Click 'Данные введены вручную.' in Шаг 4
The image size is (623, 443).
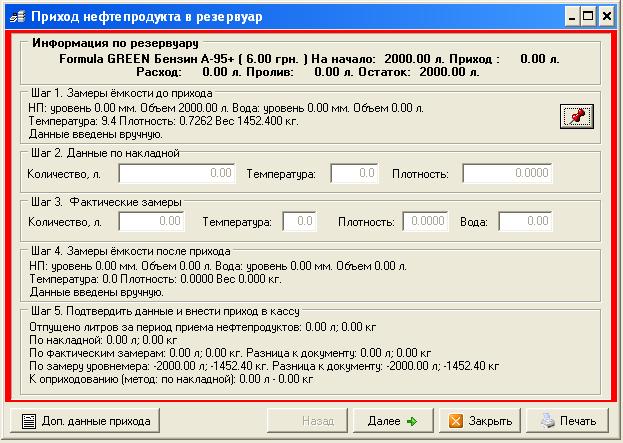97,292
